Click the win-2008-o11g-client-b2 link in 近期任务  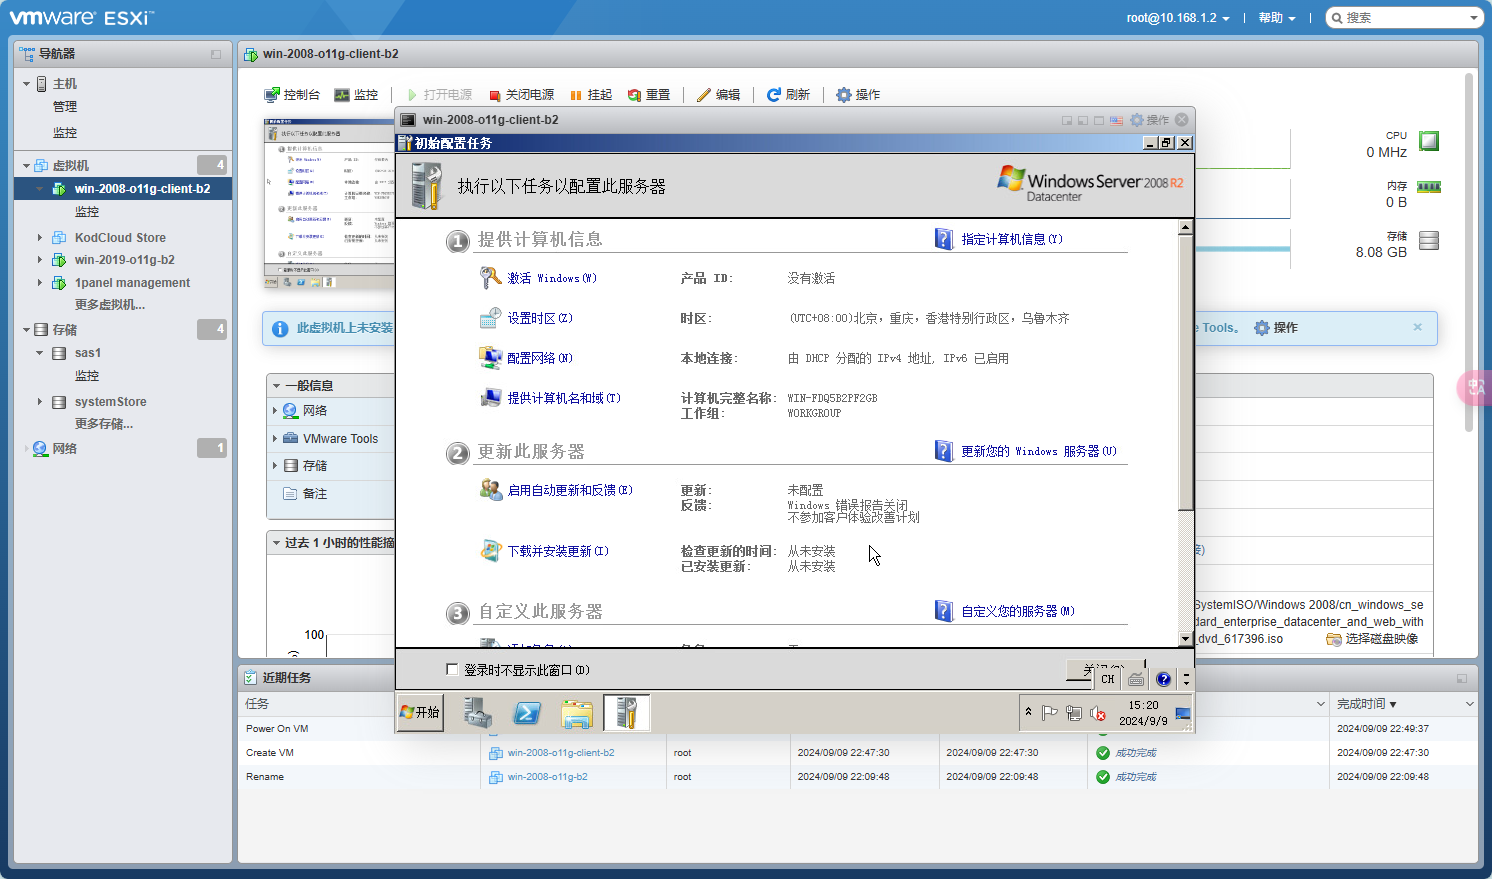(561, 753)
